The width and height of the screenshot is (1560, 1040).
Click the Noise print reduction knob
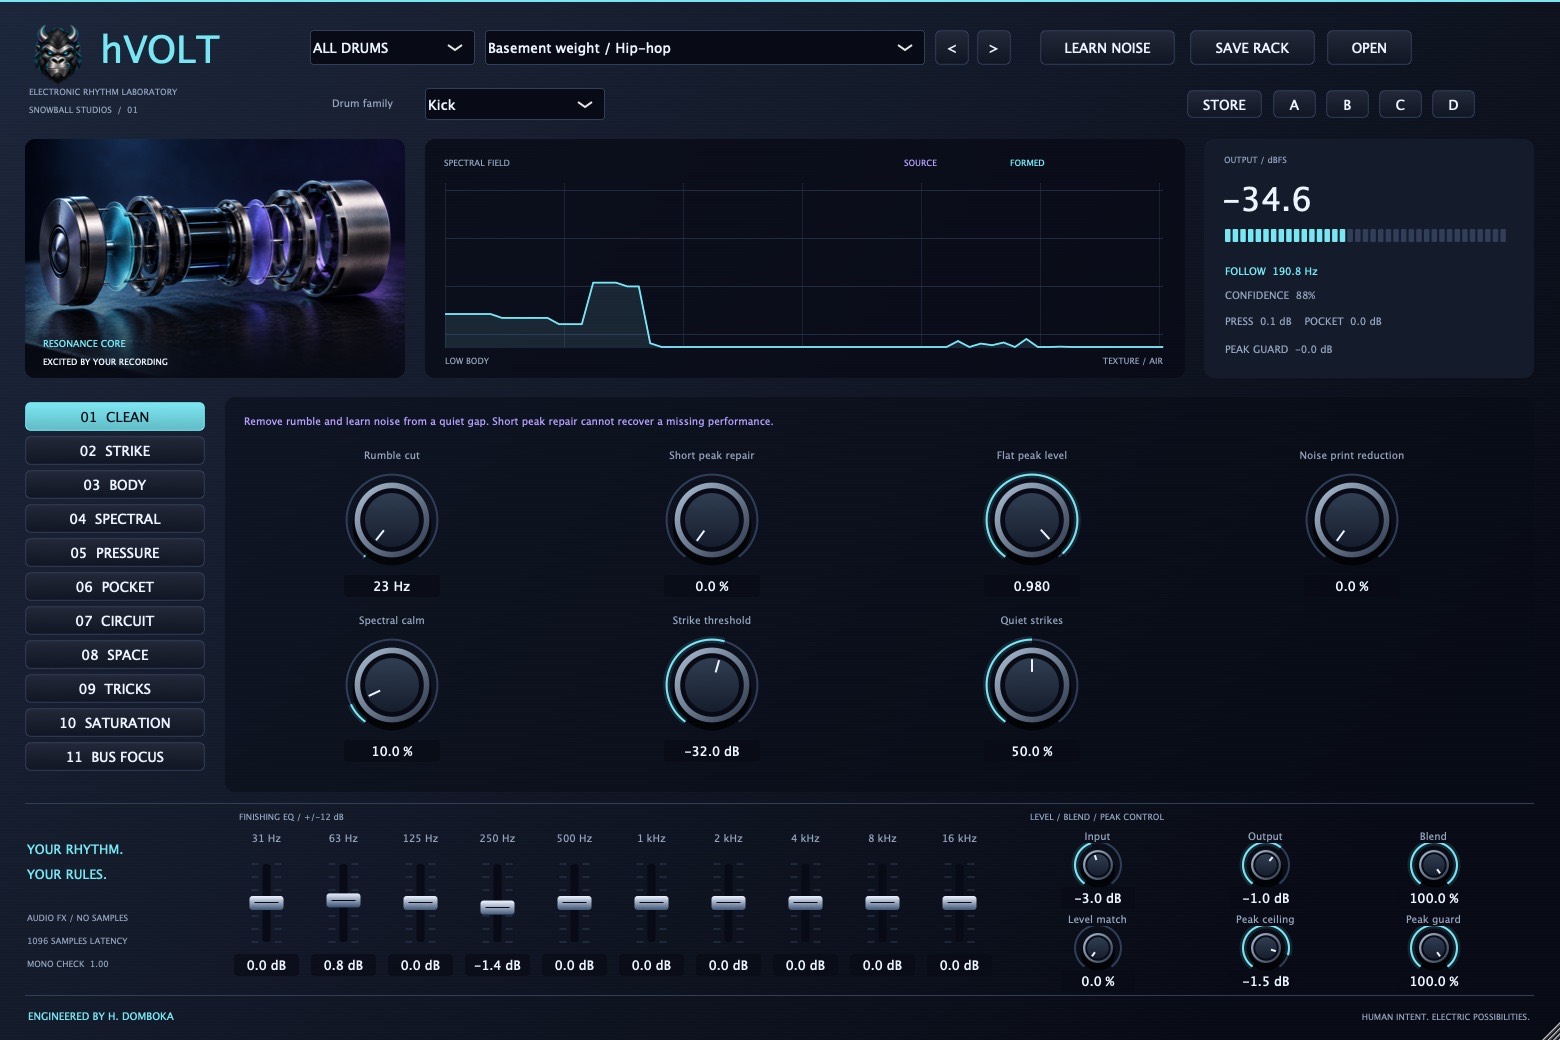coord(1352,520)
